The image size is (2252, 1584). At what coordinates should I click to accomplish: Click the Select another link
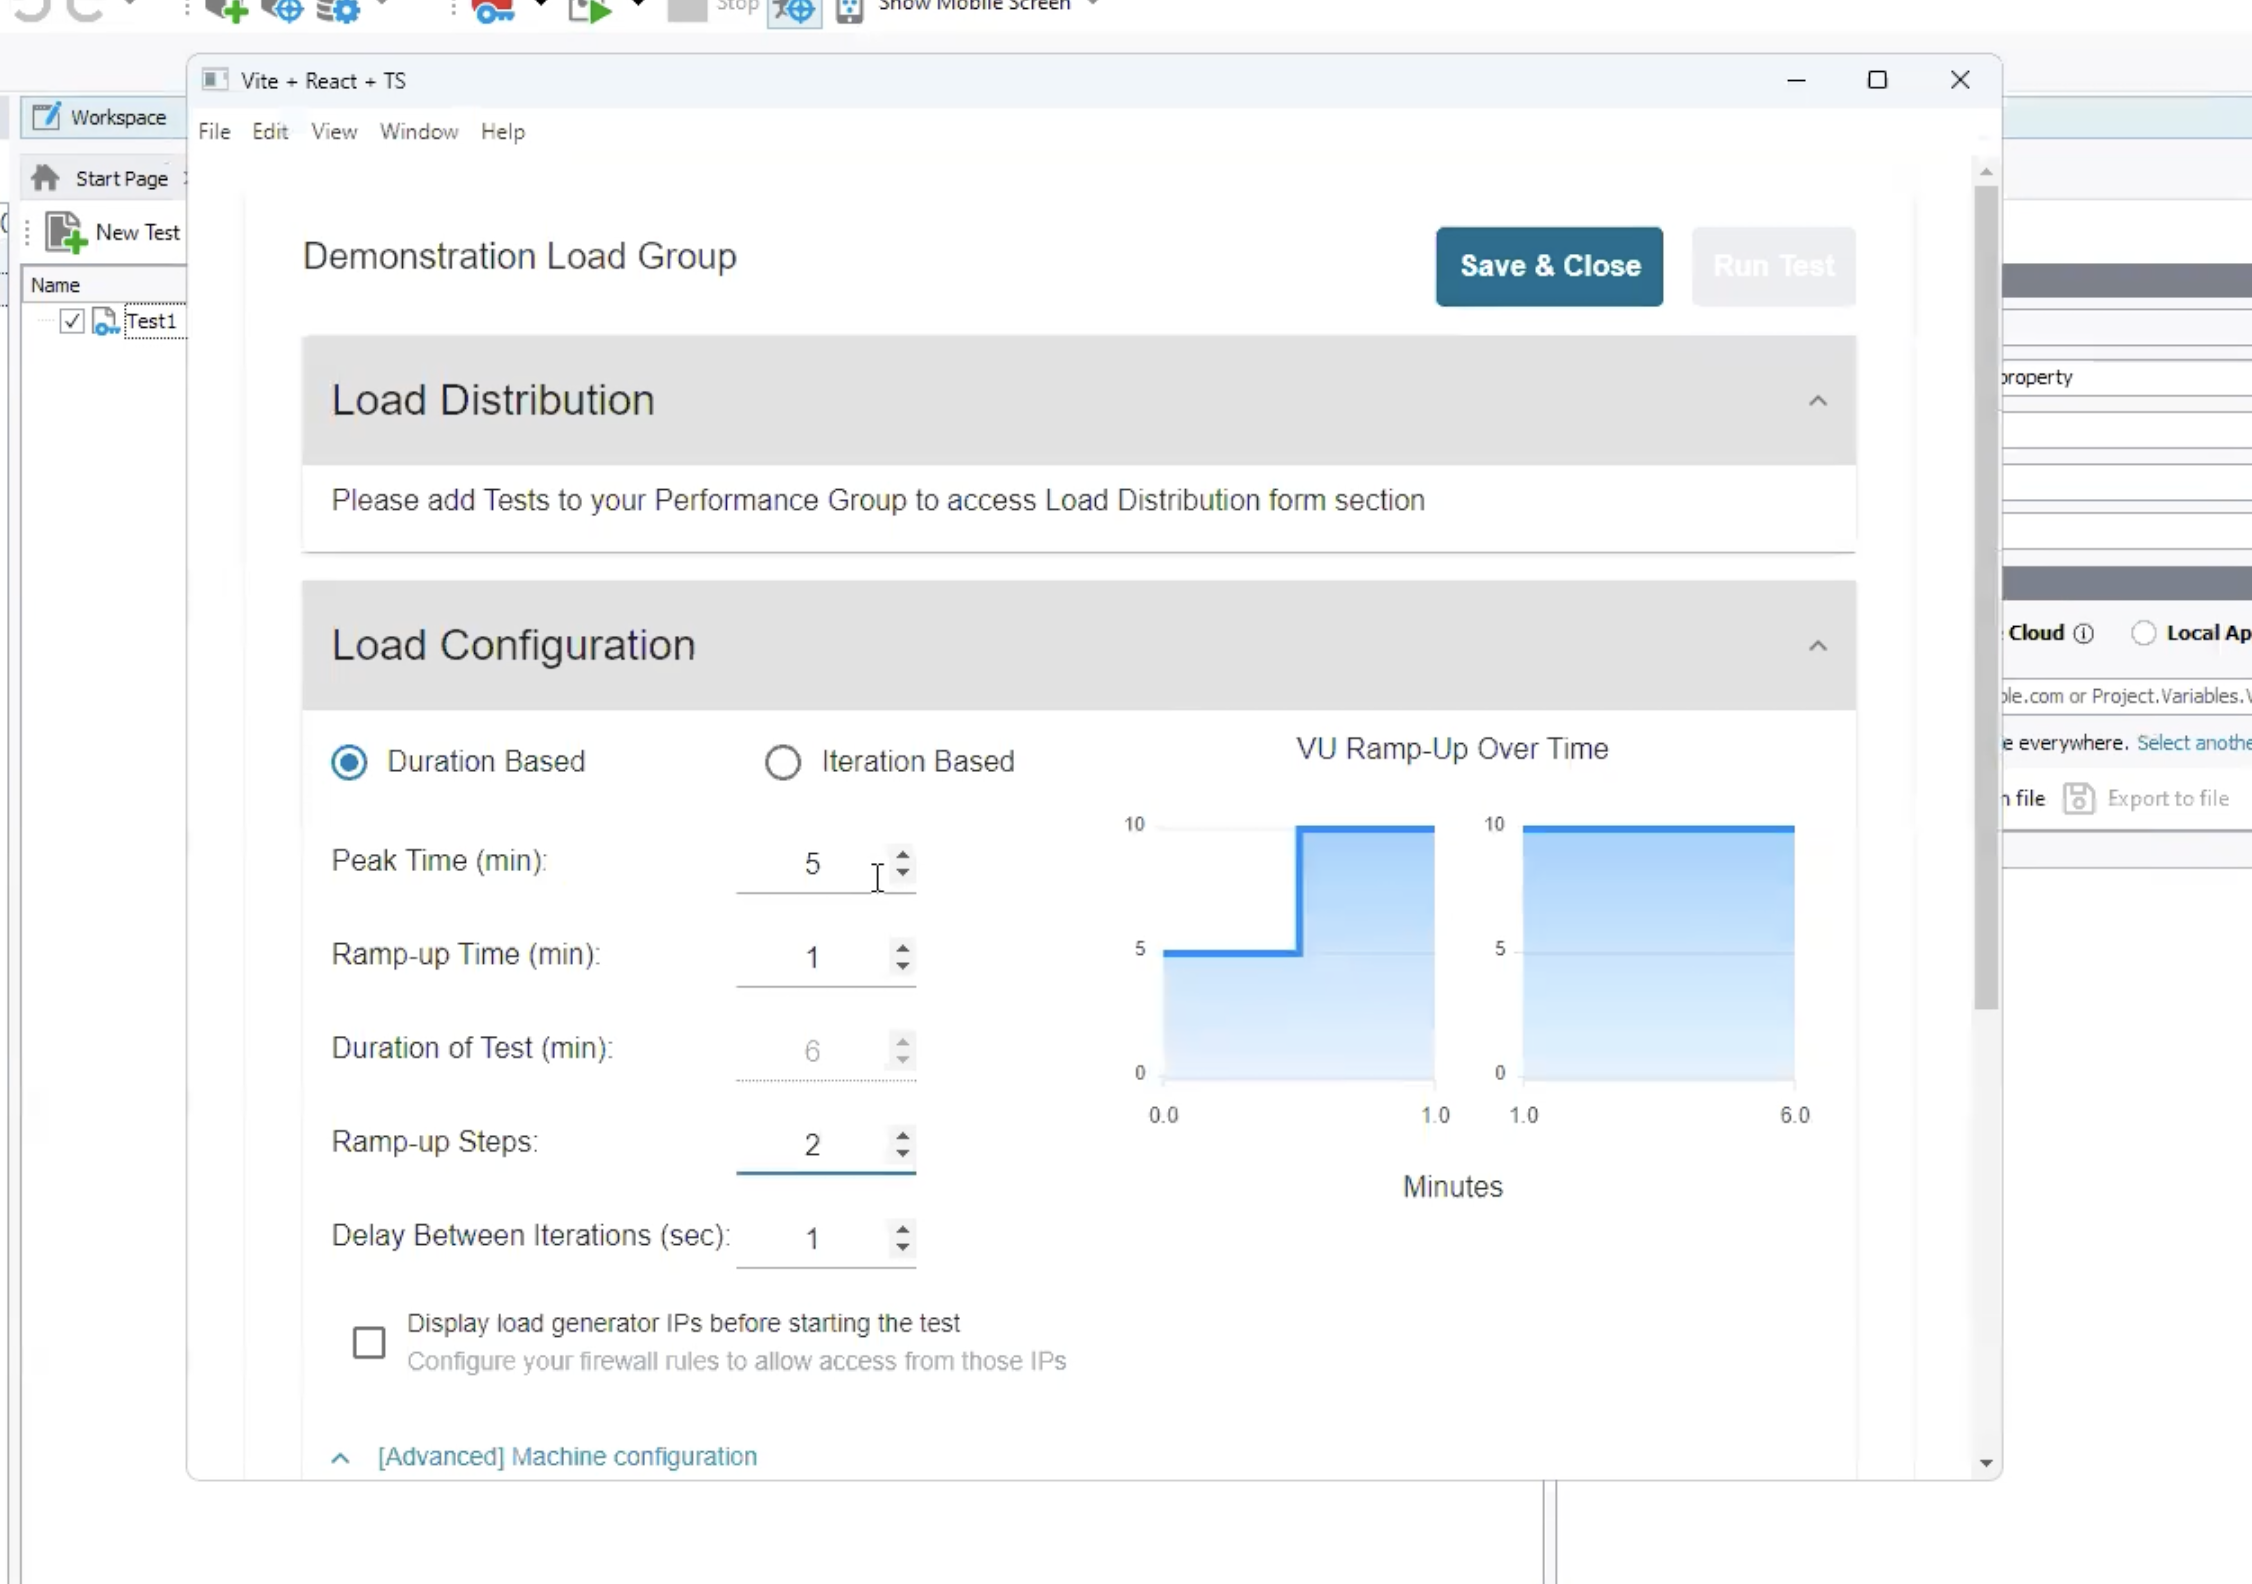coord(2193,743)
